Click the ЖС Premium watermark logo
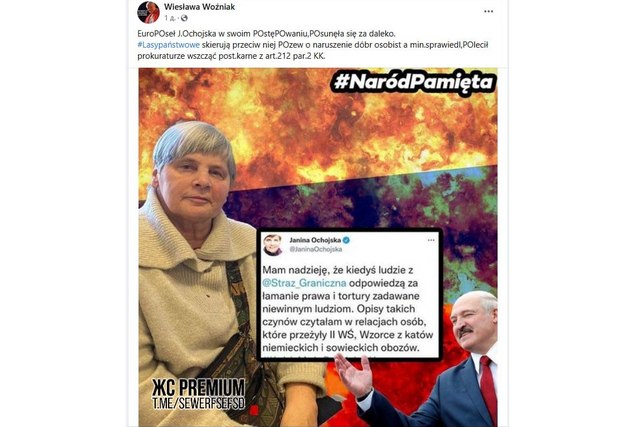The image size is (640, 427). pyautogui.click(x=199, y=387)
